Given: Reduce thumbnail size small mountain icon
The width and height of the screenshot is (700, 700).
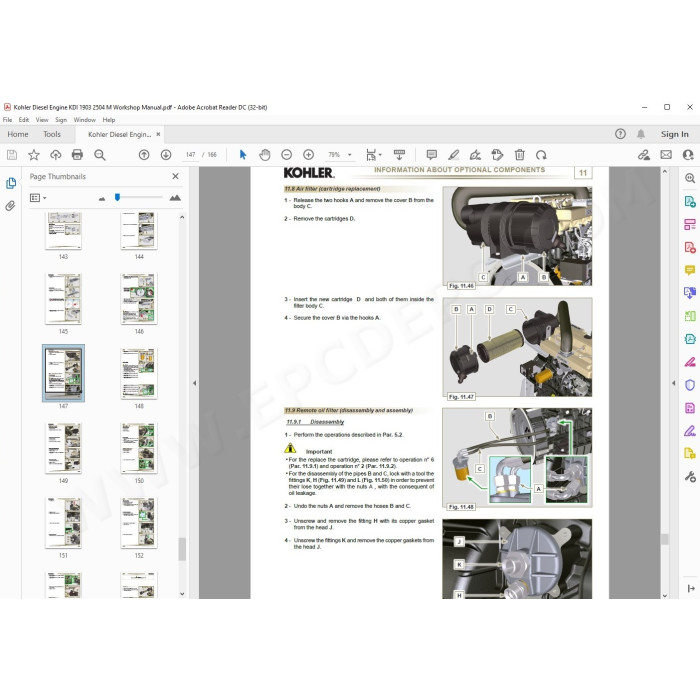Looking at the screenshot, I should click(x=102, y=198).
